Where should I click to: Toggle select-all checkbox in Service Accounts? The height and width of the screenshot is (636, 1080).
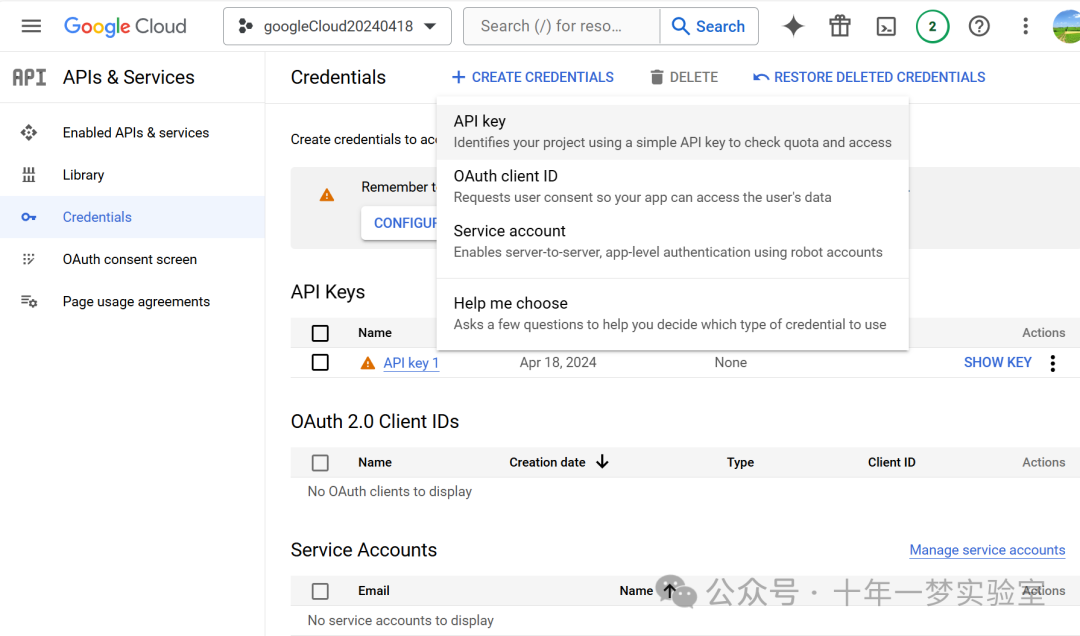pyautogui.click(x=320, y=591)
